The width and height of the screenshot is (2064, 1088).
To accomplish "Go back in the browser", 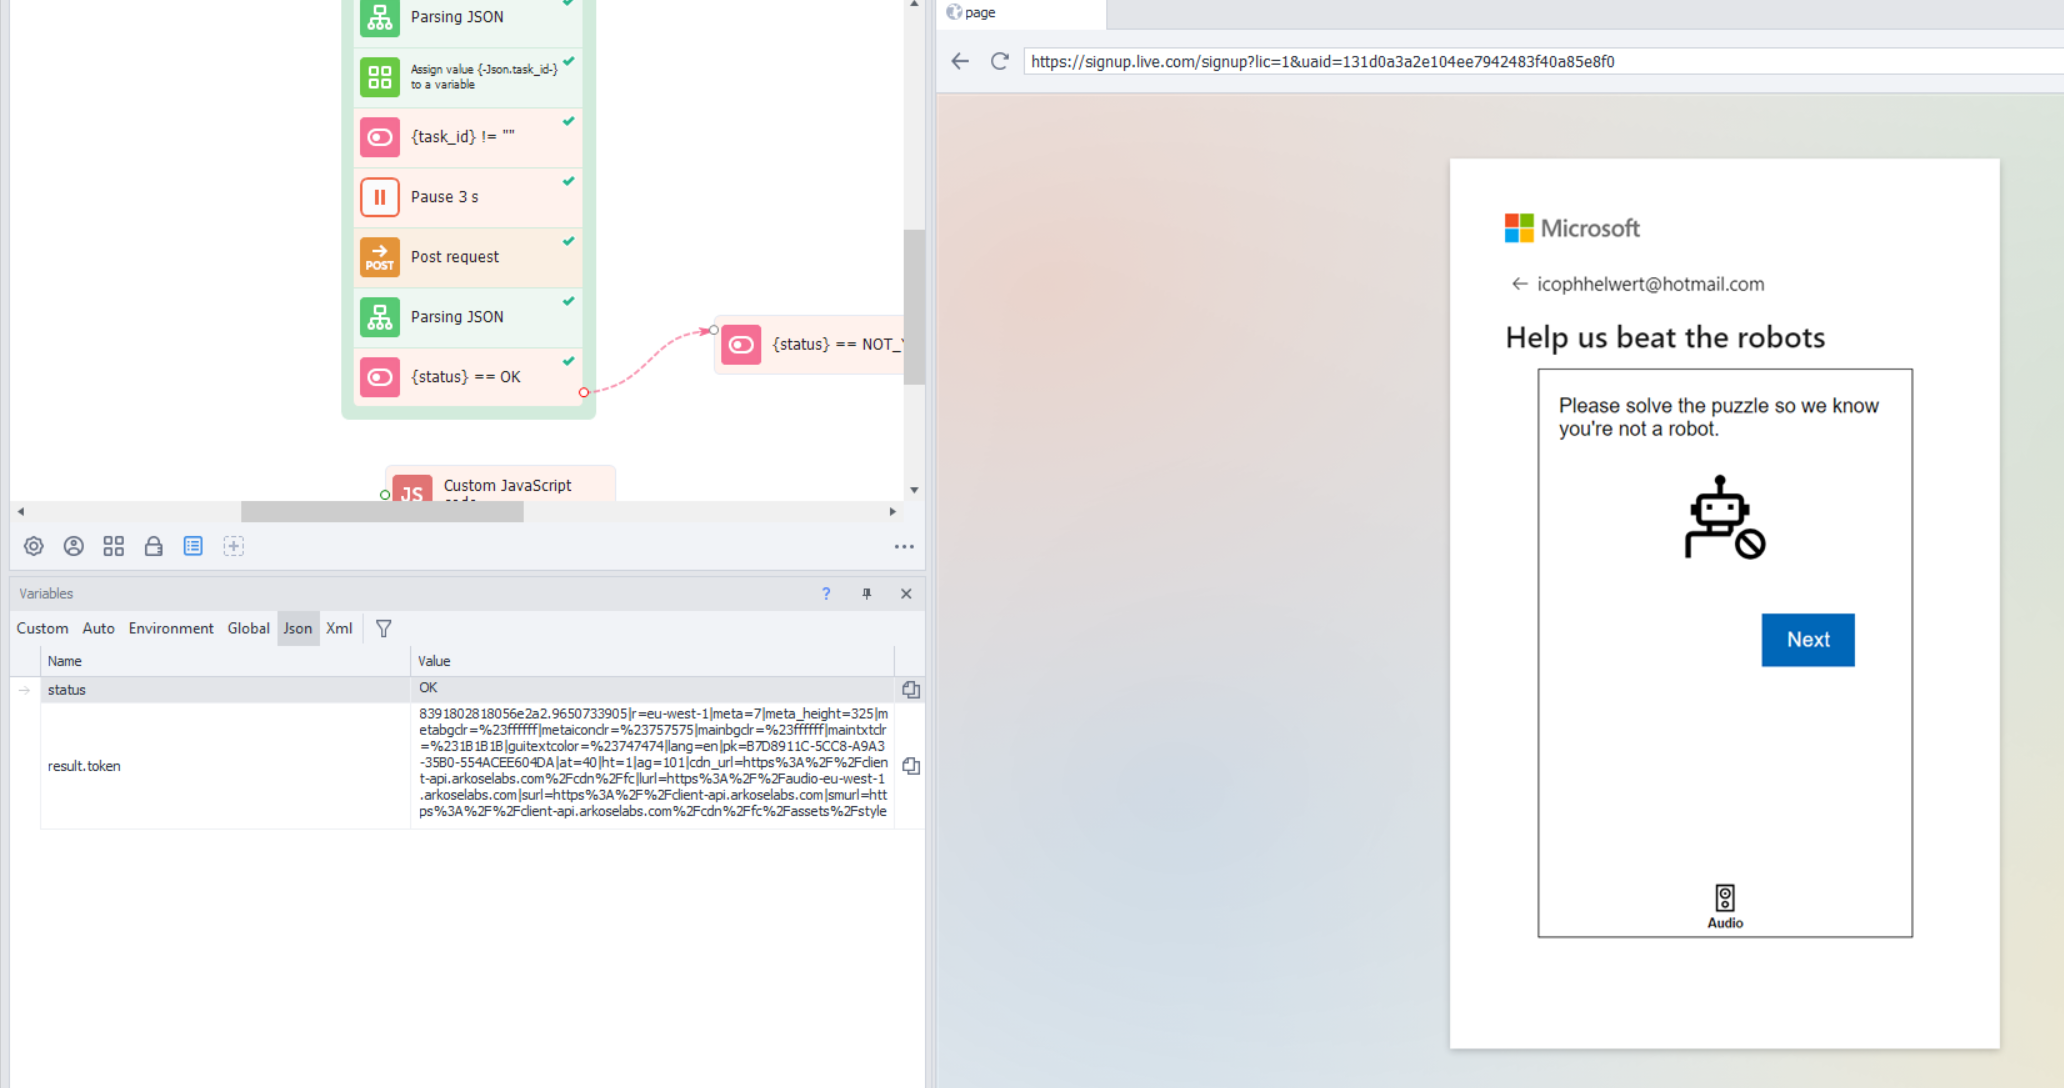I will 960,61.
